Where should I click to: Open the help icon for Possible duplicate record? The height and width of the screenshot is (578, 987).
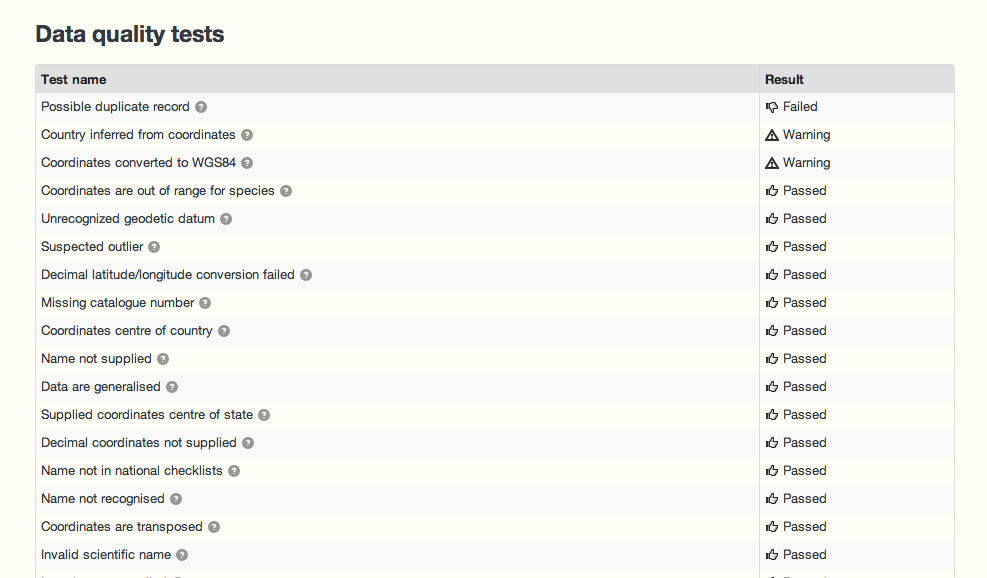pos(200,106)
